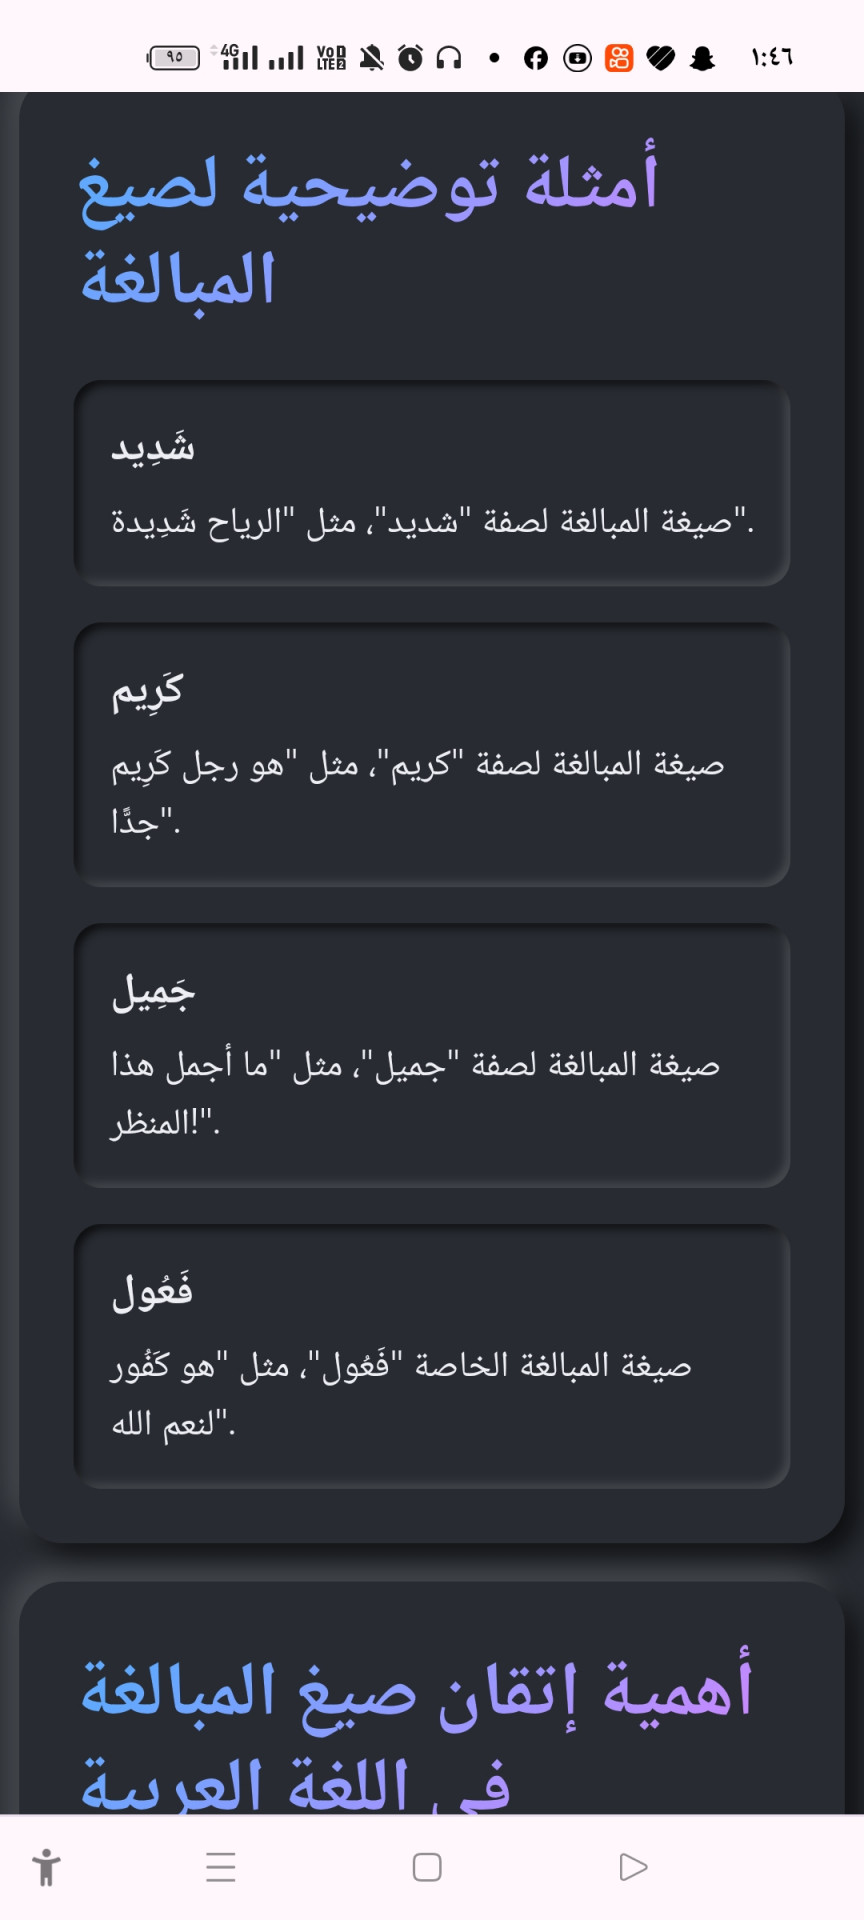Select the شَدِيد example card
Image resolution: width=864 pixels, height=1920 pixels.
432,483
